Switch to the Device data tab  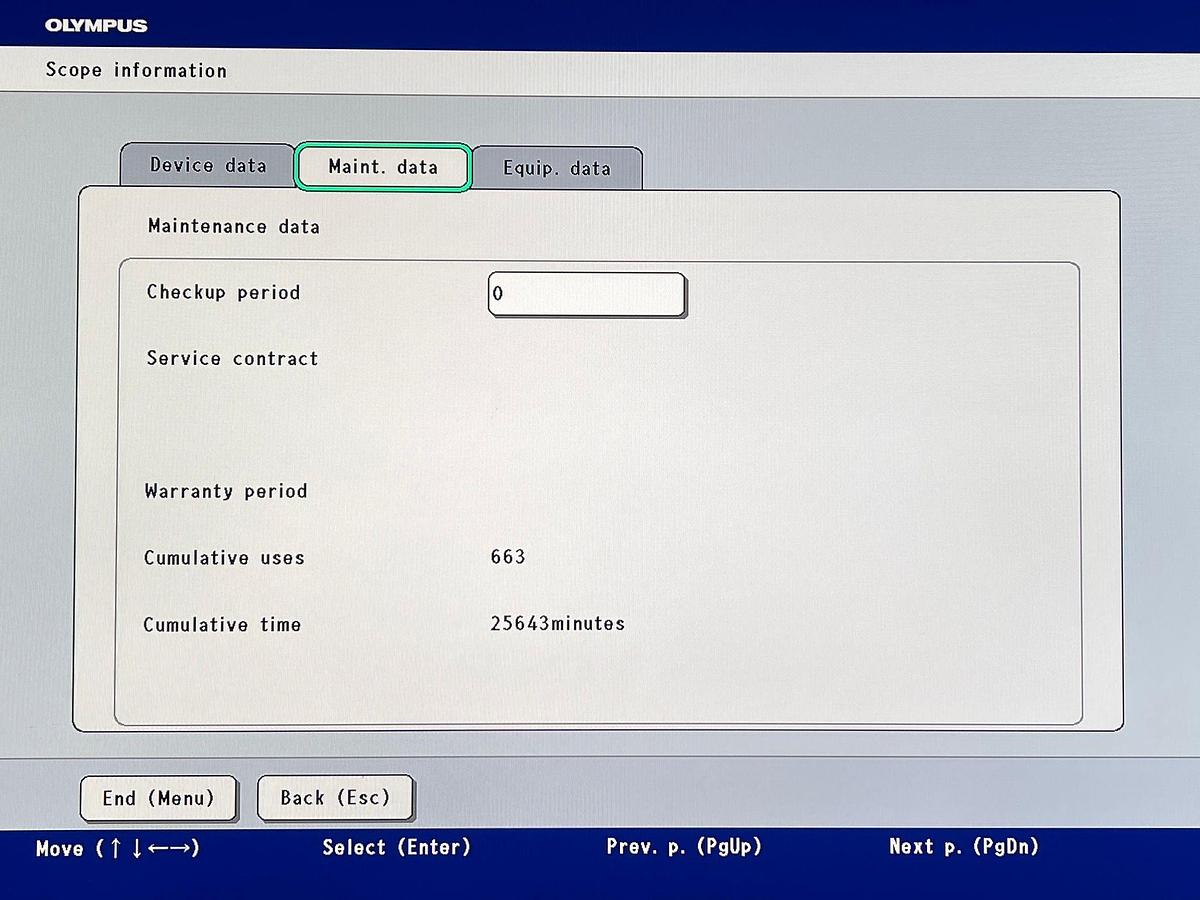click(x=208, y=165)
